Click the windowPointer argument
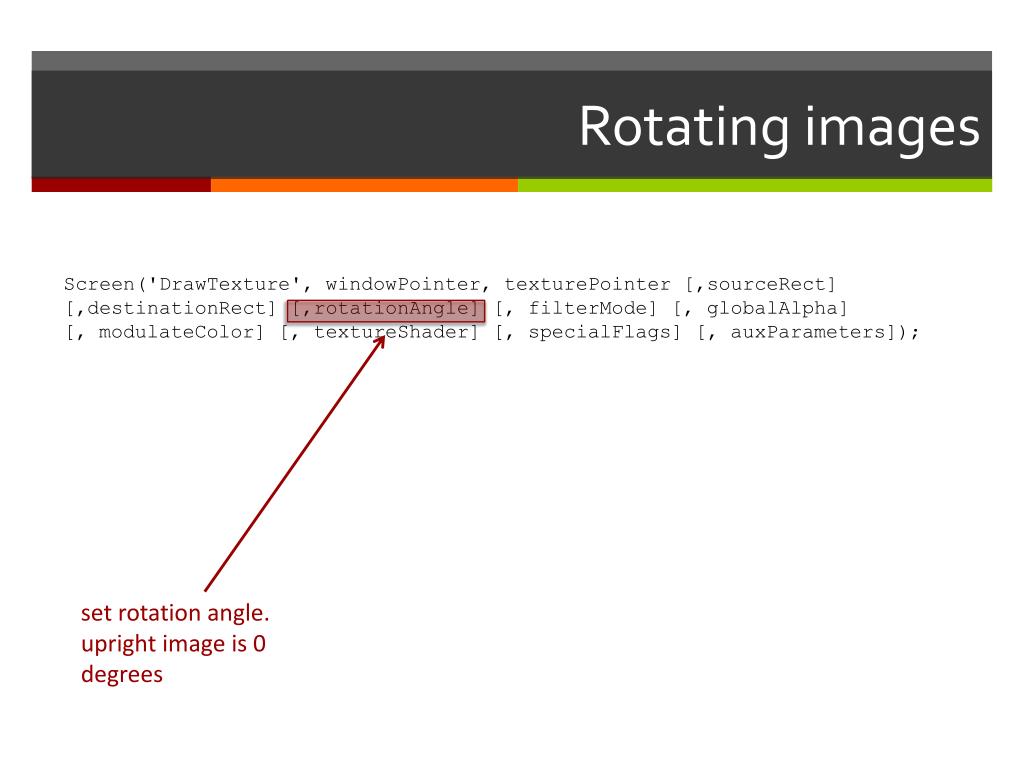This screenshot has height=768, width=1024. [x=404, y=285]
